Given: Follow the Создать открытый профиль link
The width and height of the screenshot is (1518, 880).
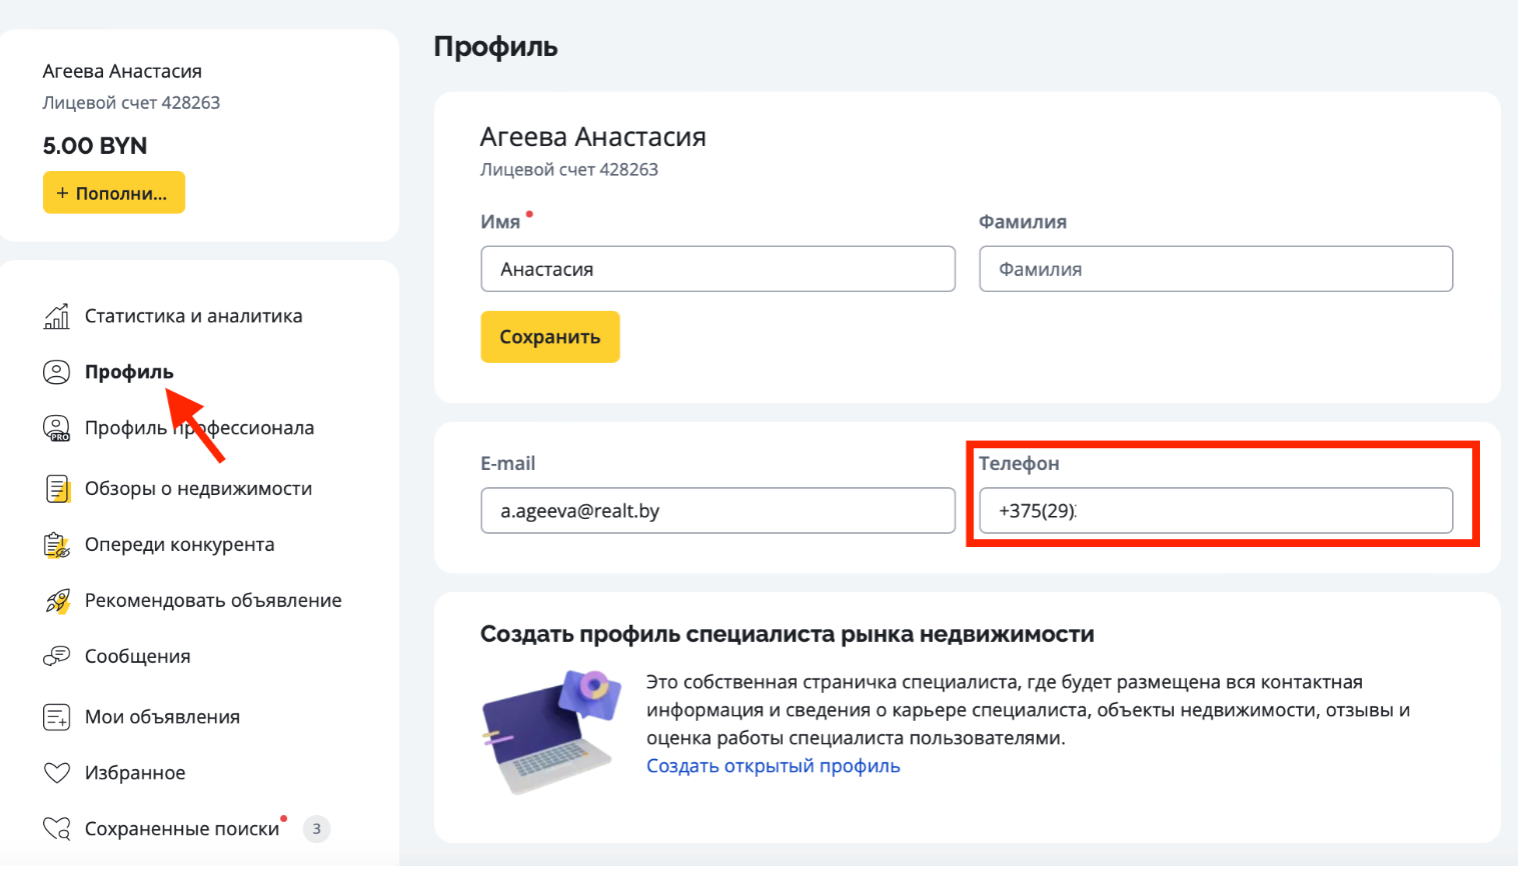Looking at the screenshot, I should (773, 766).
